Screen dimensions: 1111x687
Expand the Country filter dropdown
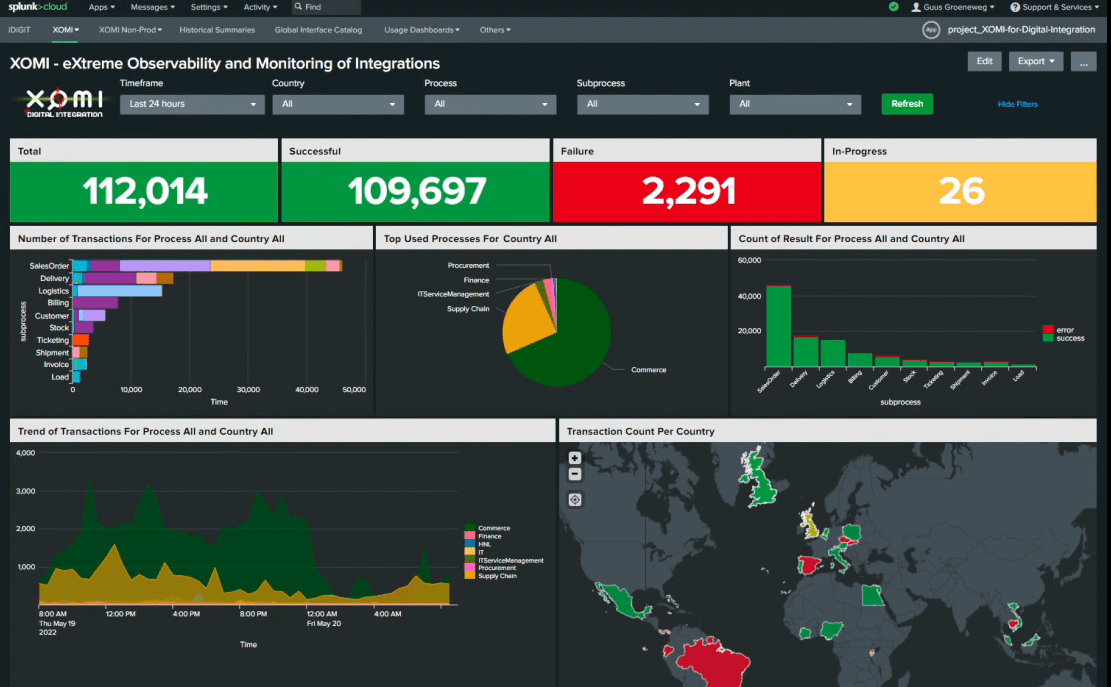tap(338, 104)
